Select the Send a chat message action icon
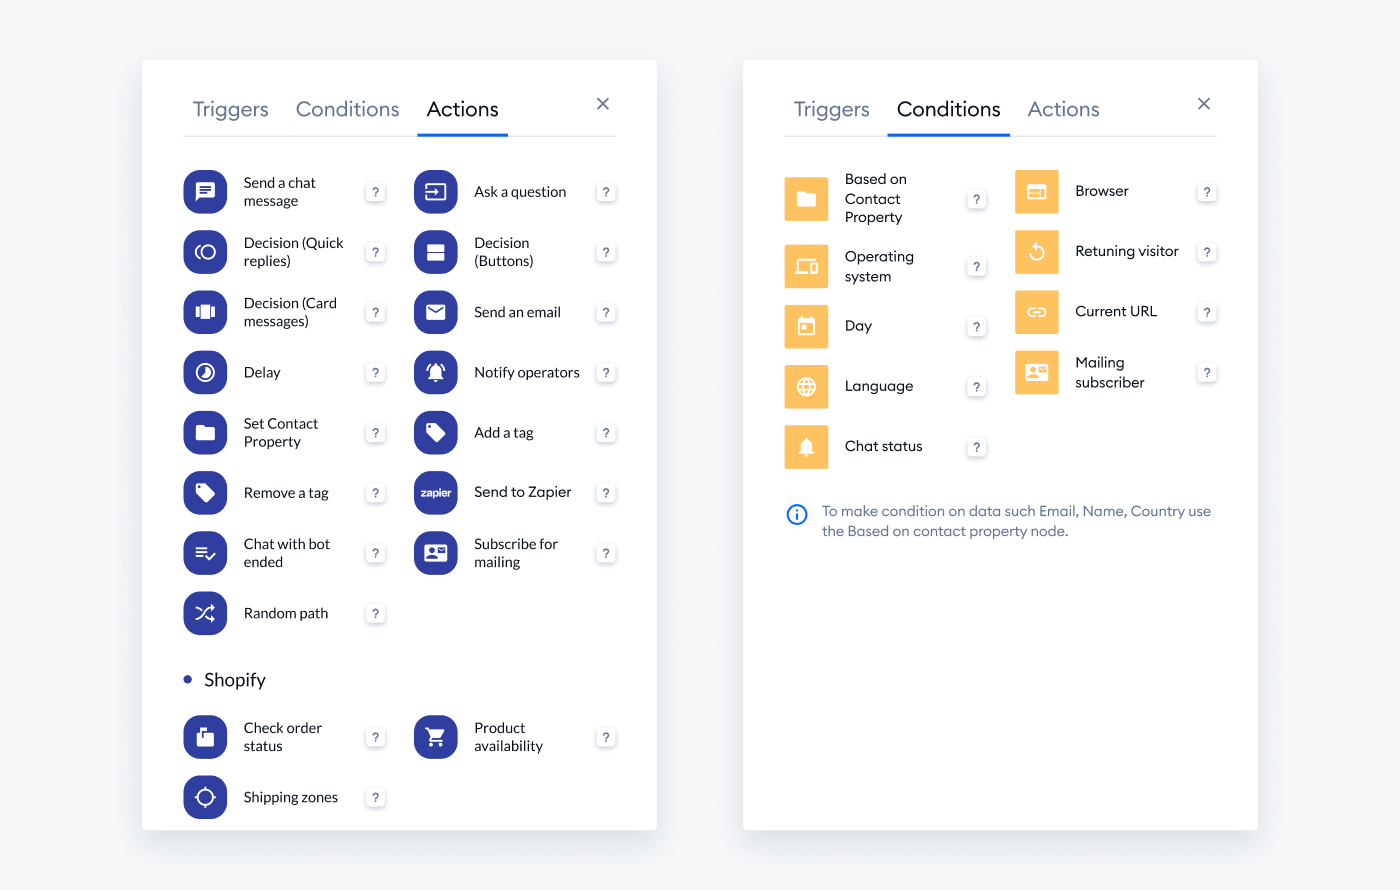This screenshot has width=1400, height=890. [x=205, y=192]
